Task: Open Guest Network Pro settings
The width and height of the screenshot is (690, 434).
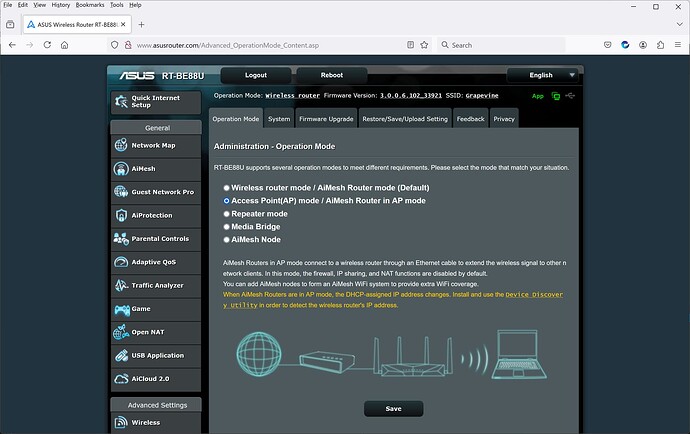Action: tap(156, 192)
